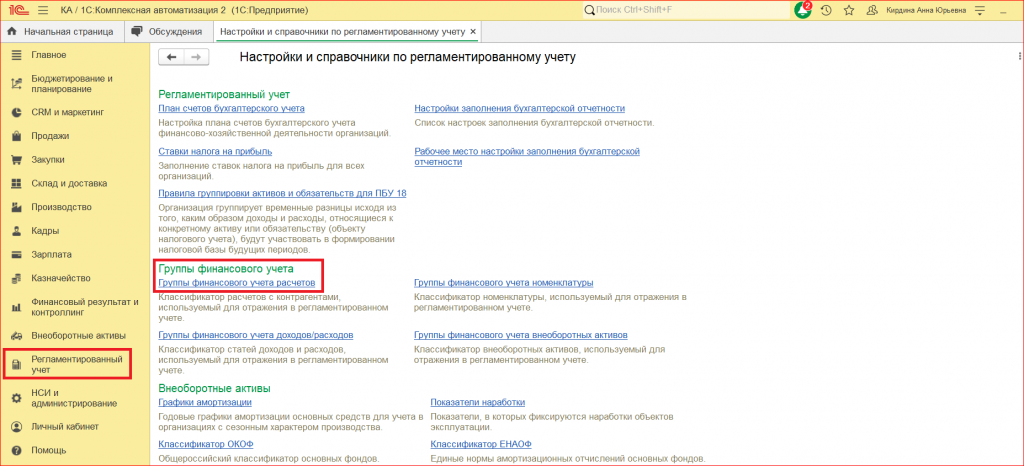The height and width of the screenshot is (466, 1024).
Task: Click the Производство factory icon
Action: pyautogui.click(x=18, y=208)
